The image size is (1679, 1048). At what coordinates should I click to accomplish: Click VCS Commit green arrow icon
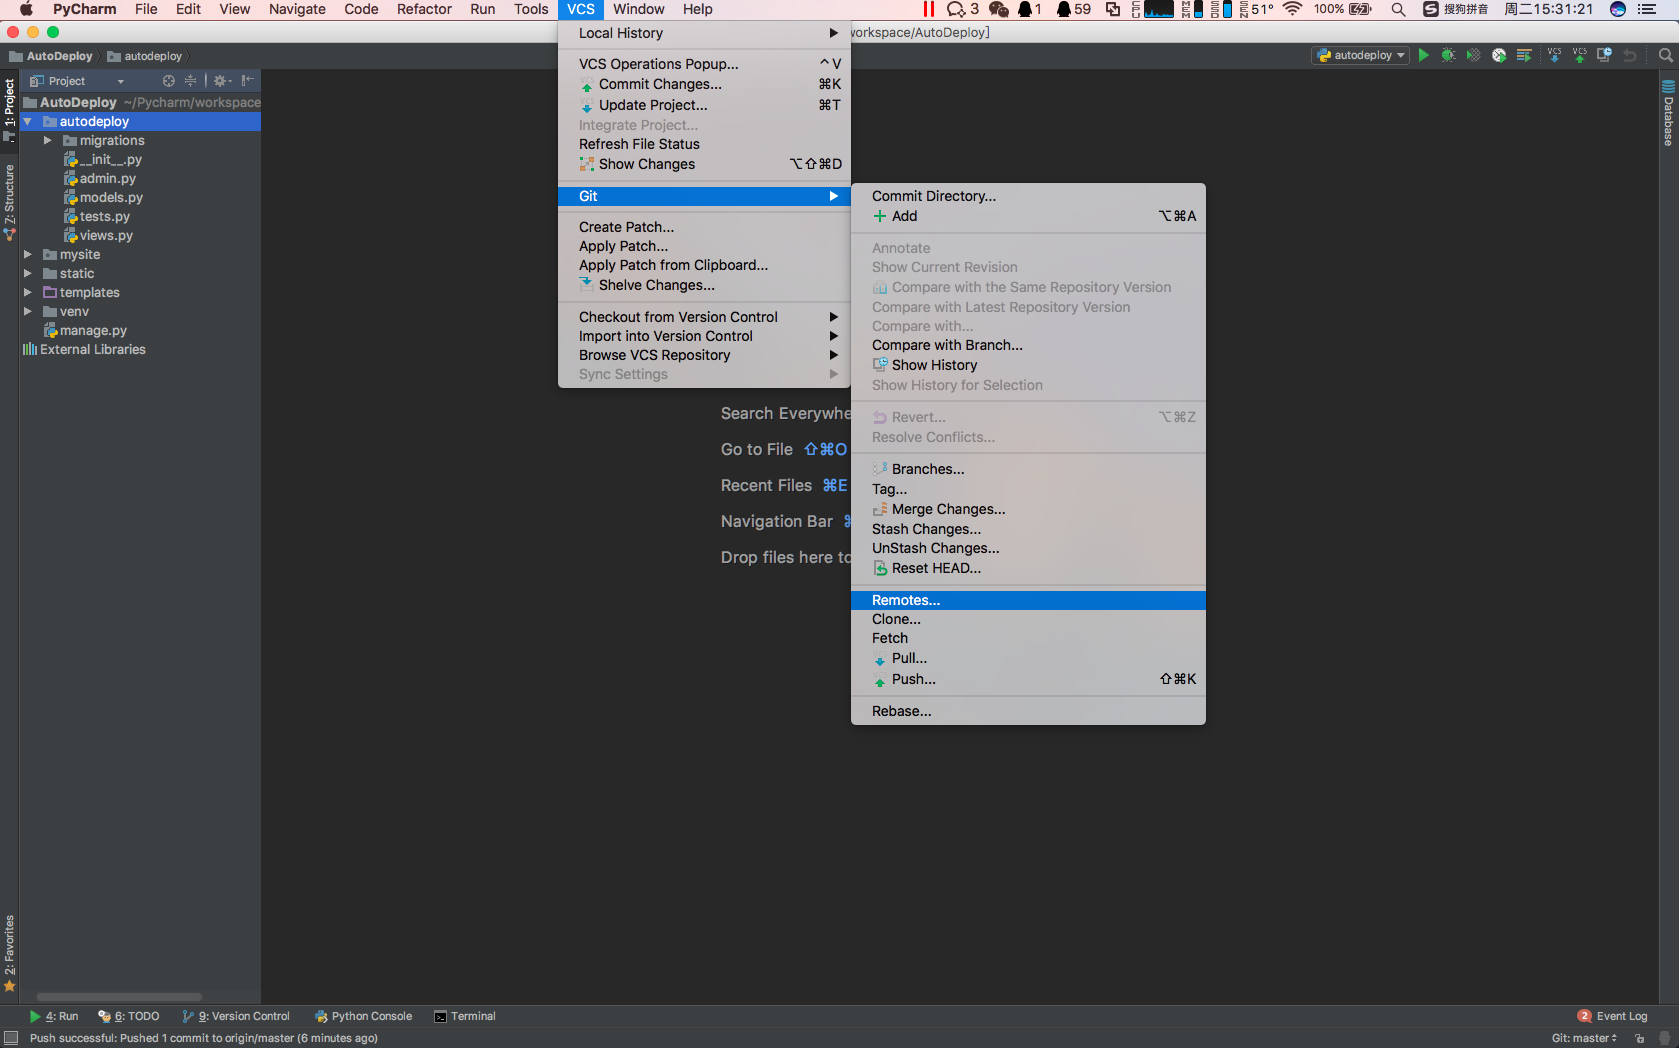pyautogui.click(x=1579, y=55)
